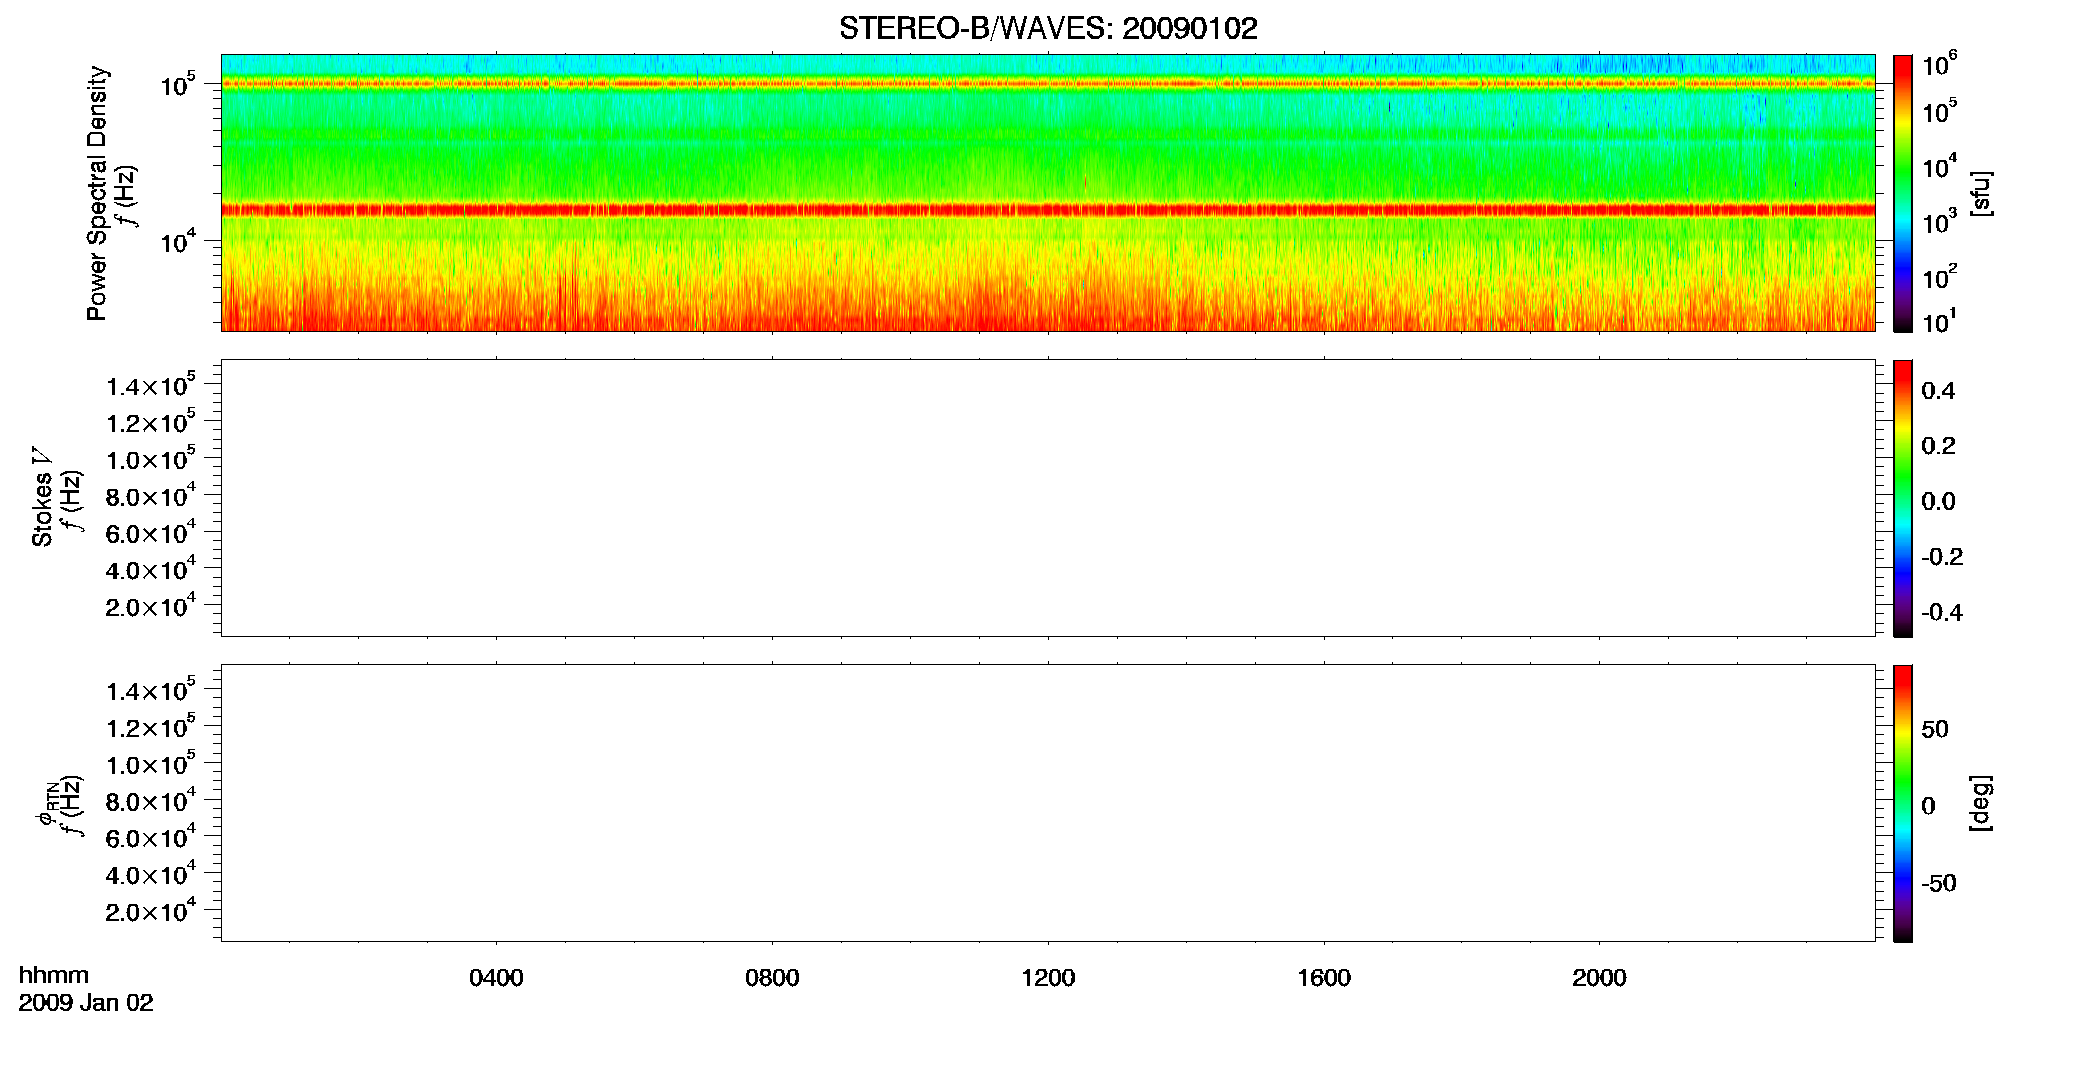Click the 2000 time axis label

click(1599, 978)
